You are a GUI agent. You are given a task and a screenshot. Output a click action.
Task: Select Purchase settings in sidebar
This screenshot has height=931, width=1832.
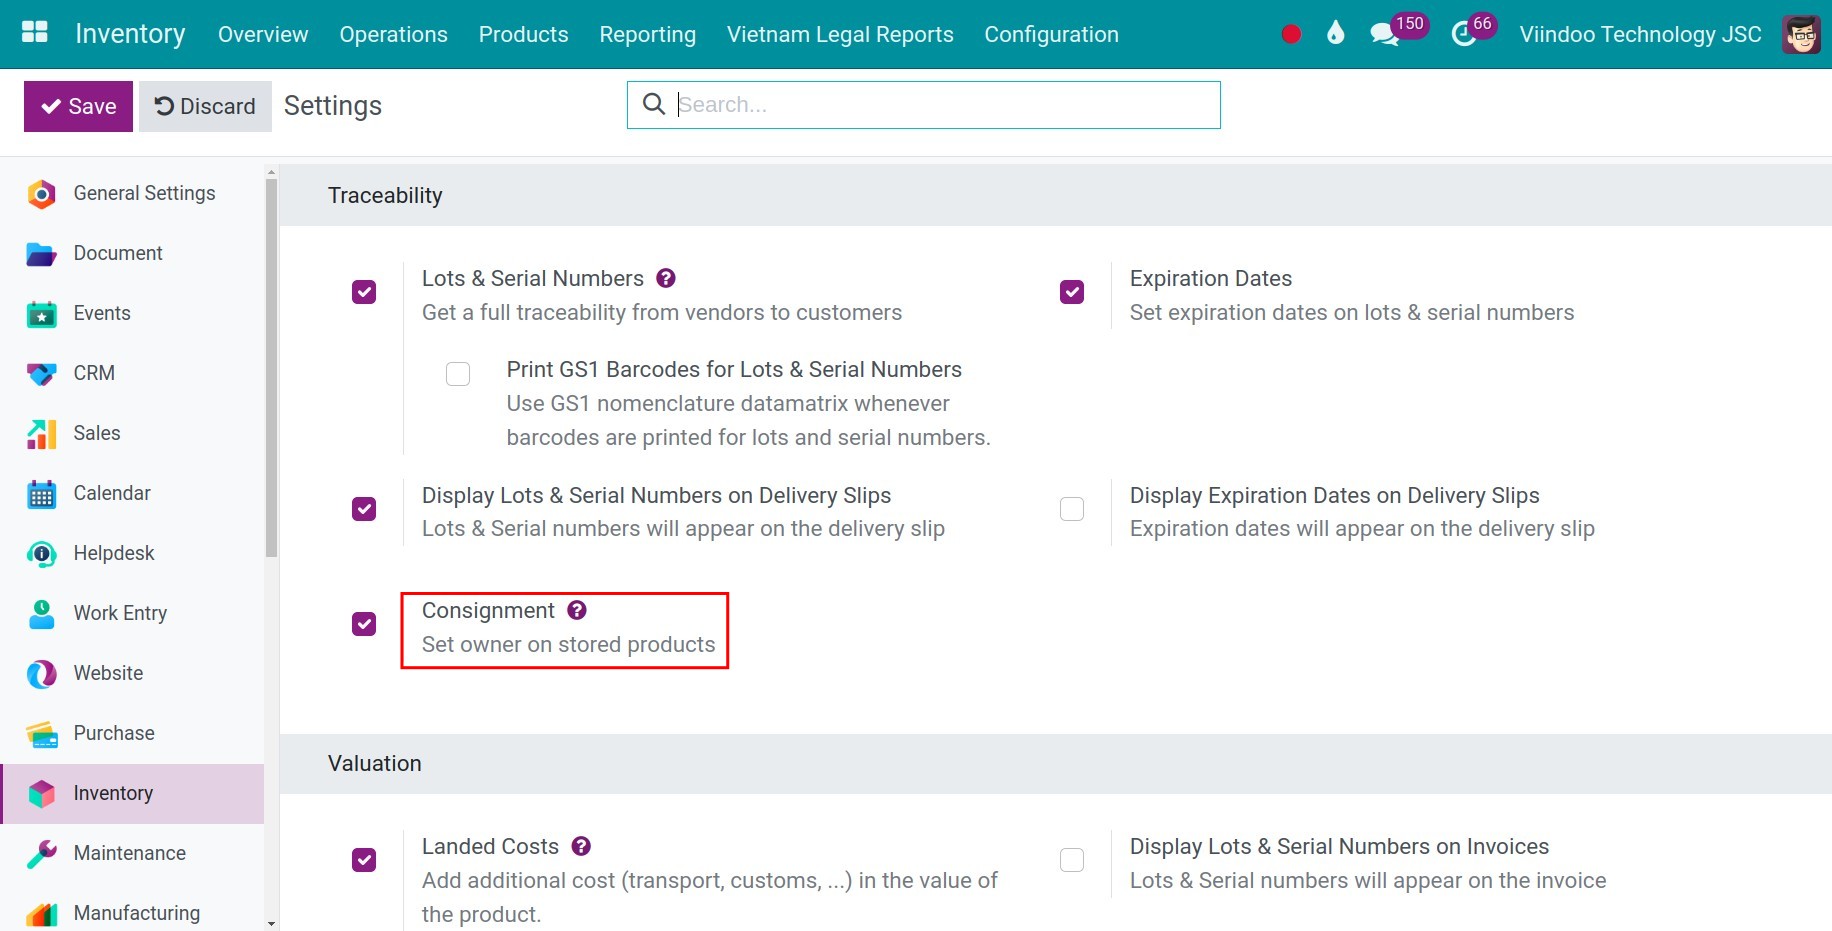132,733
